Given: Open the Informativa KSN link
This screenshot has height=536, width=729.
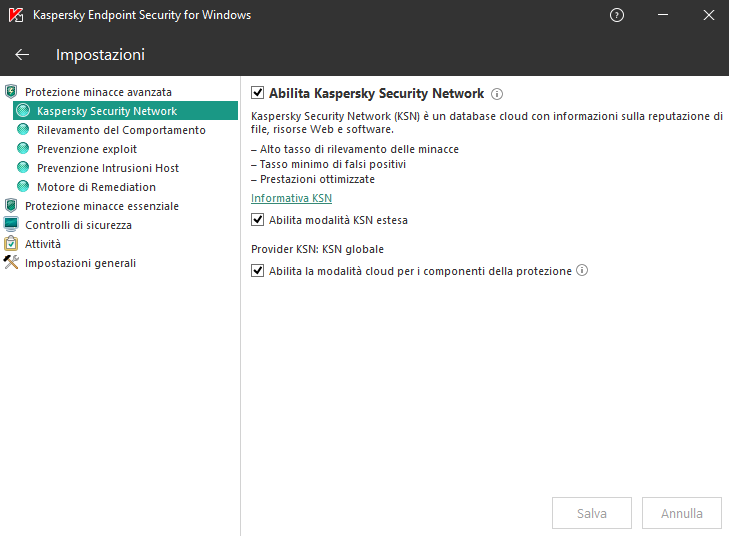Looking at the screenshot, I should click(292, 198).
